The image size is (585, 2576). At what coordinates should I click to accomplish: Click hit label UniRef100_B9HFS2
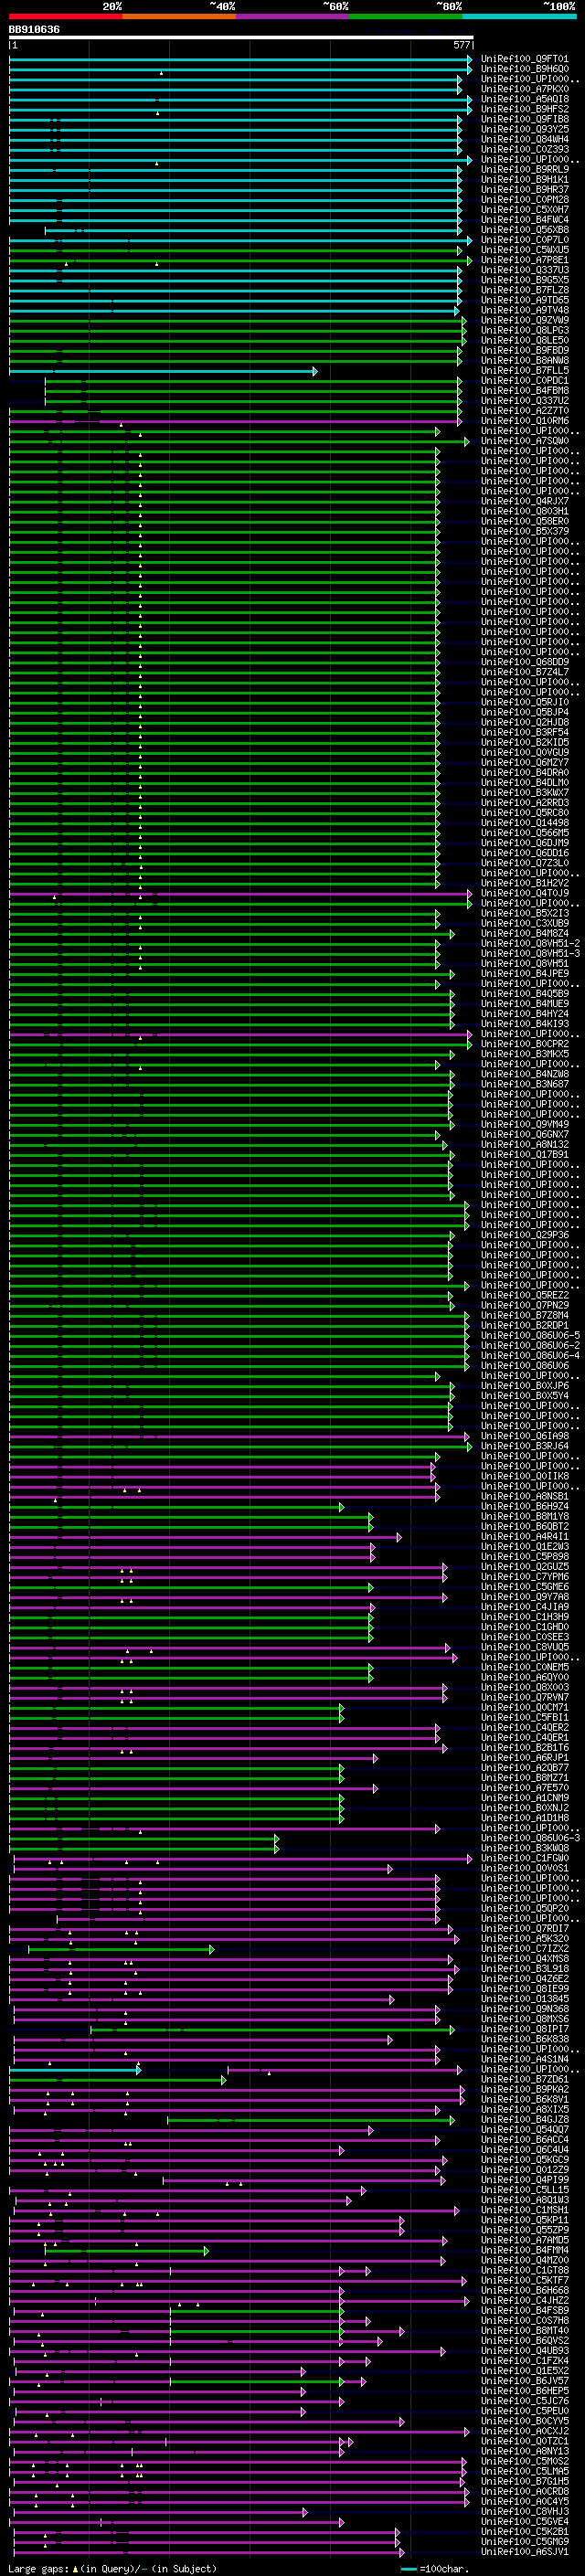525,109
